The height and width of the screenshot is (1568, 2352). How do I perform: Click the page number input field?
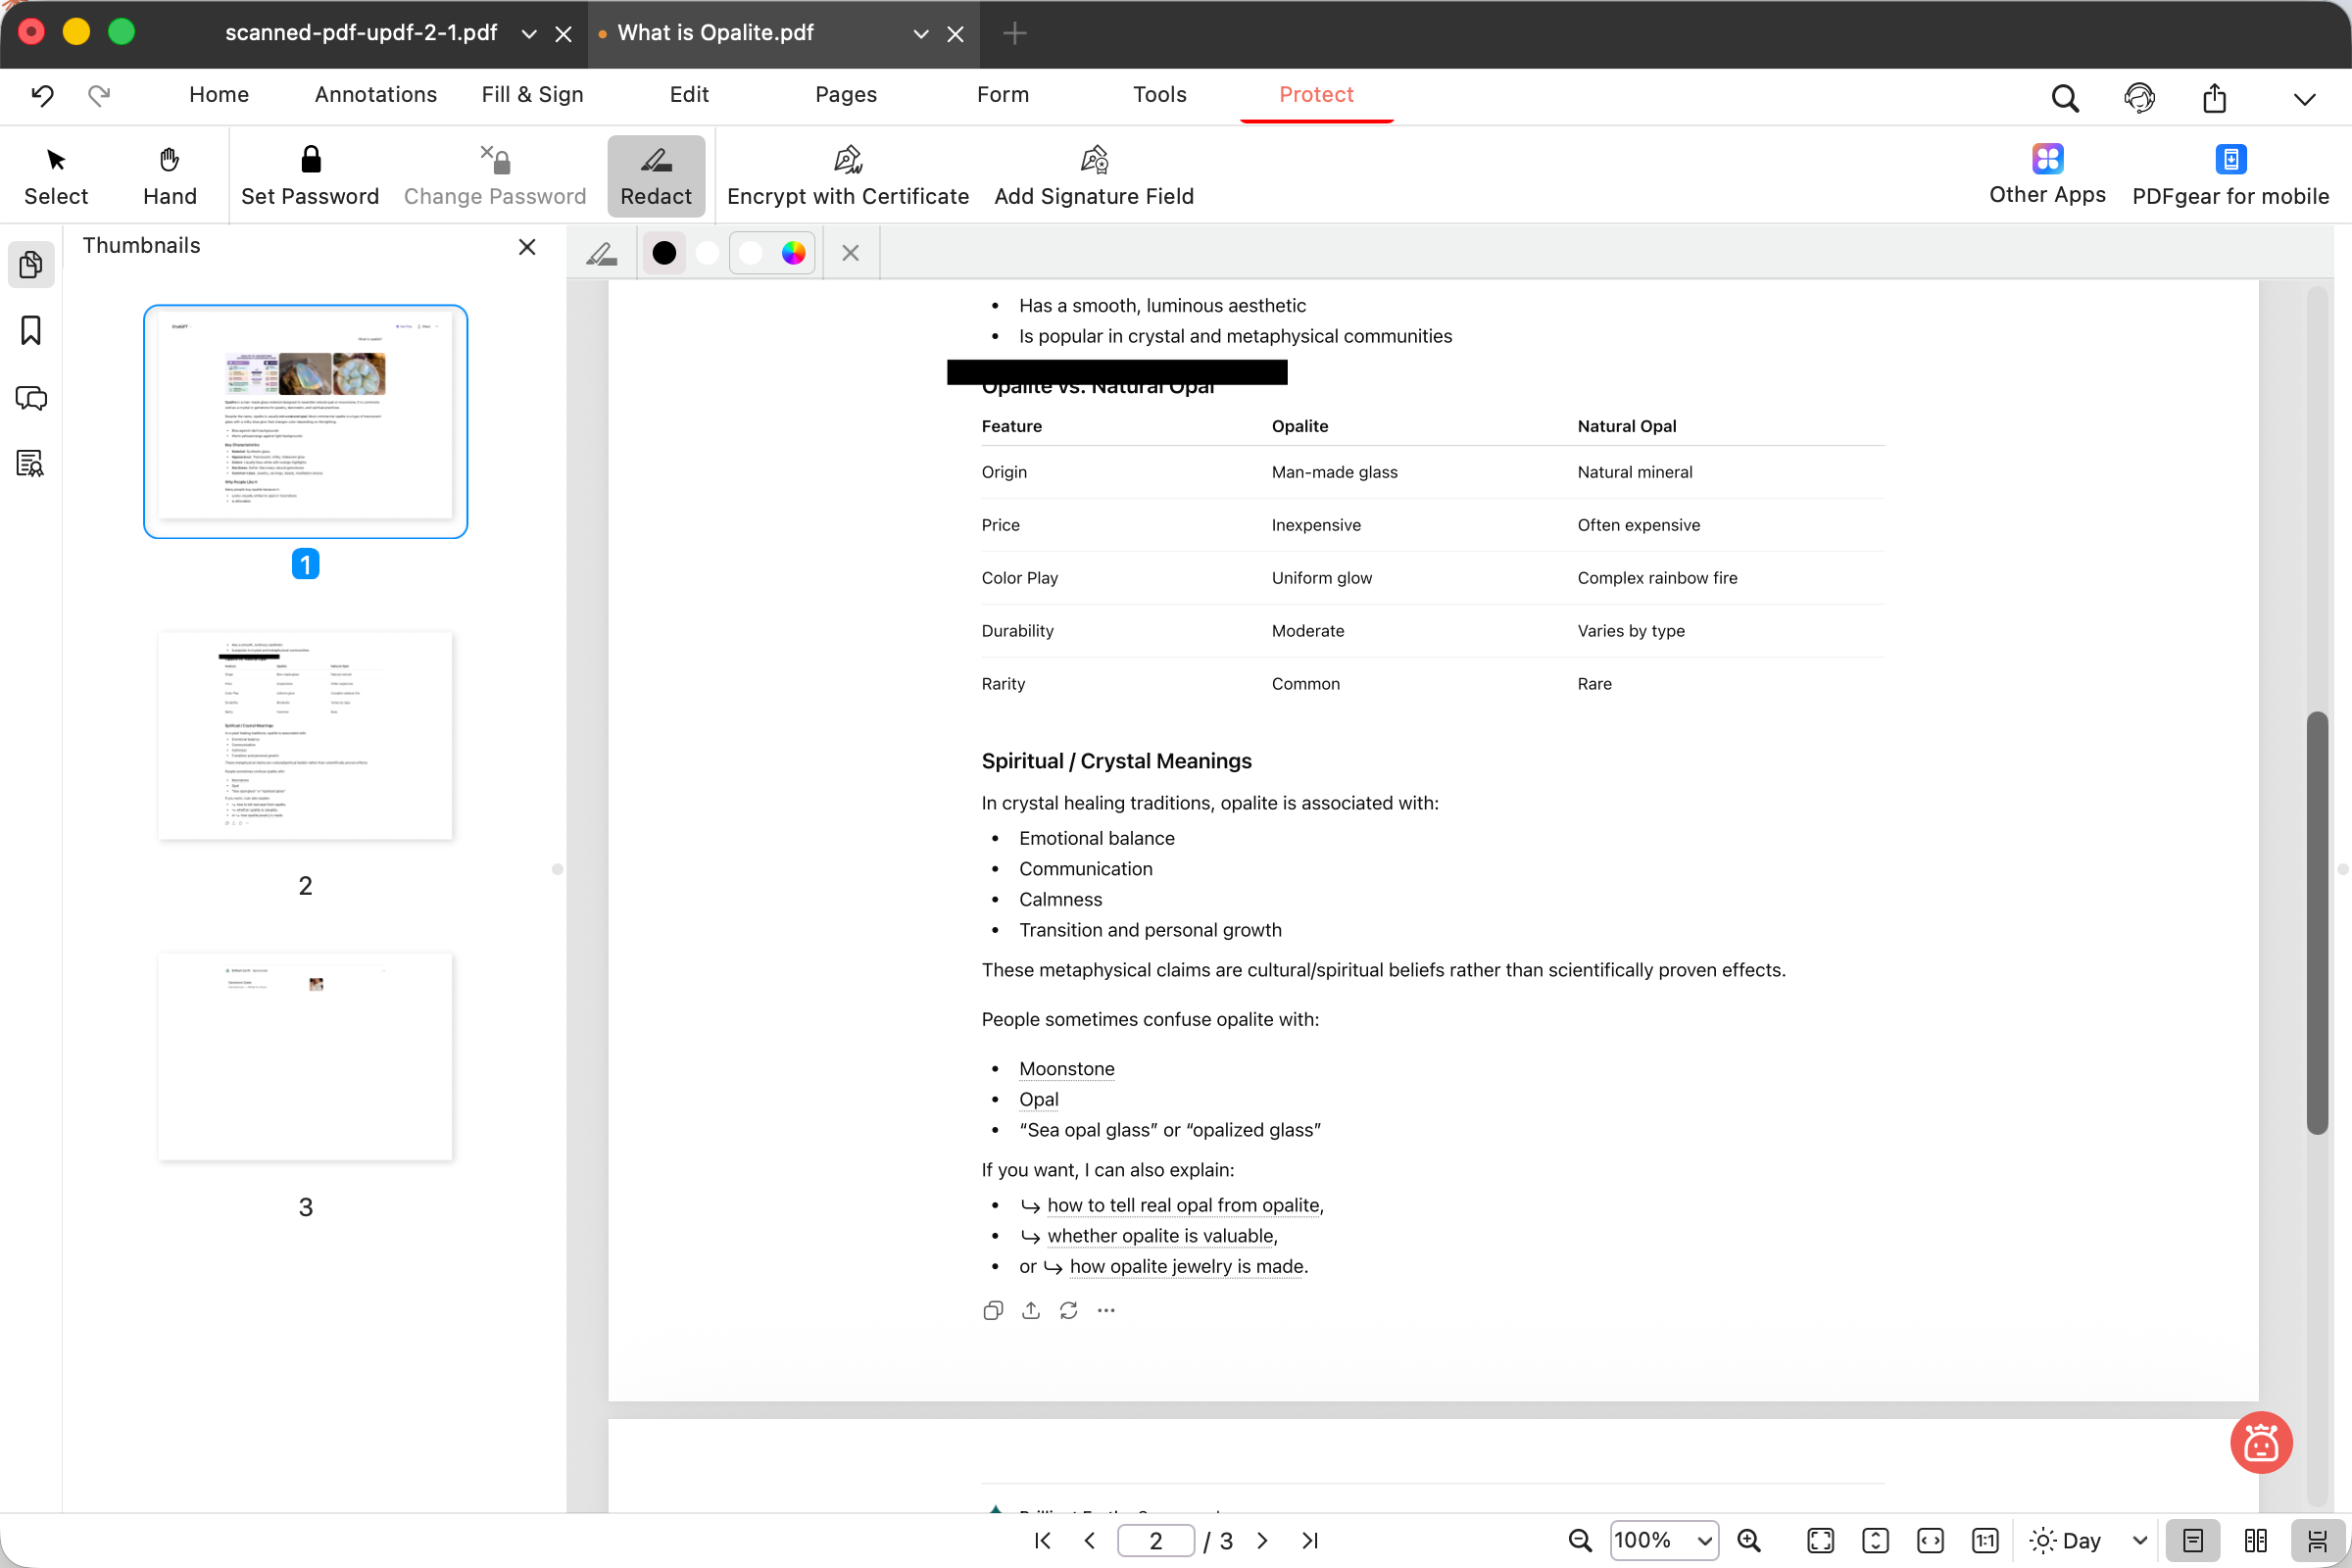[1156, 1540]
